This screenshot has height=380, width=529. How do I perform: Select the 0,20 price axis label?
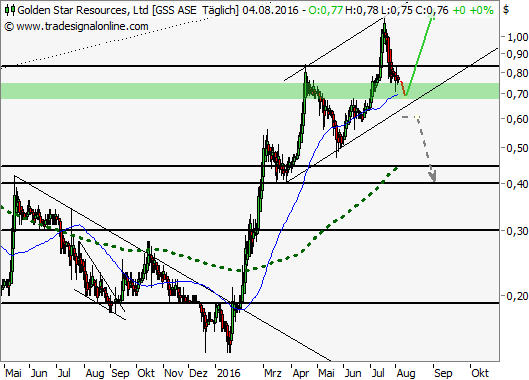coord(518,296)
